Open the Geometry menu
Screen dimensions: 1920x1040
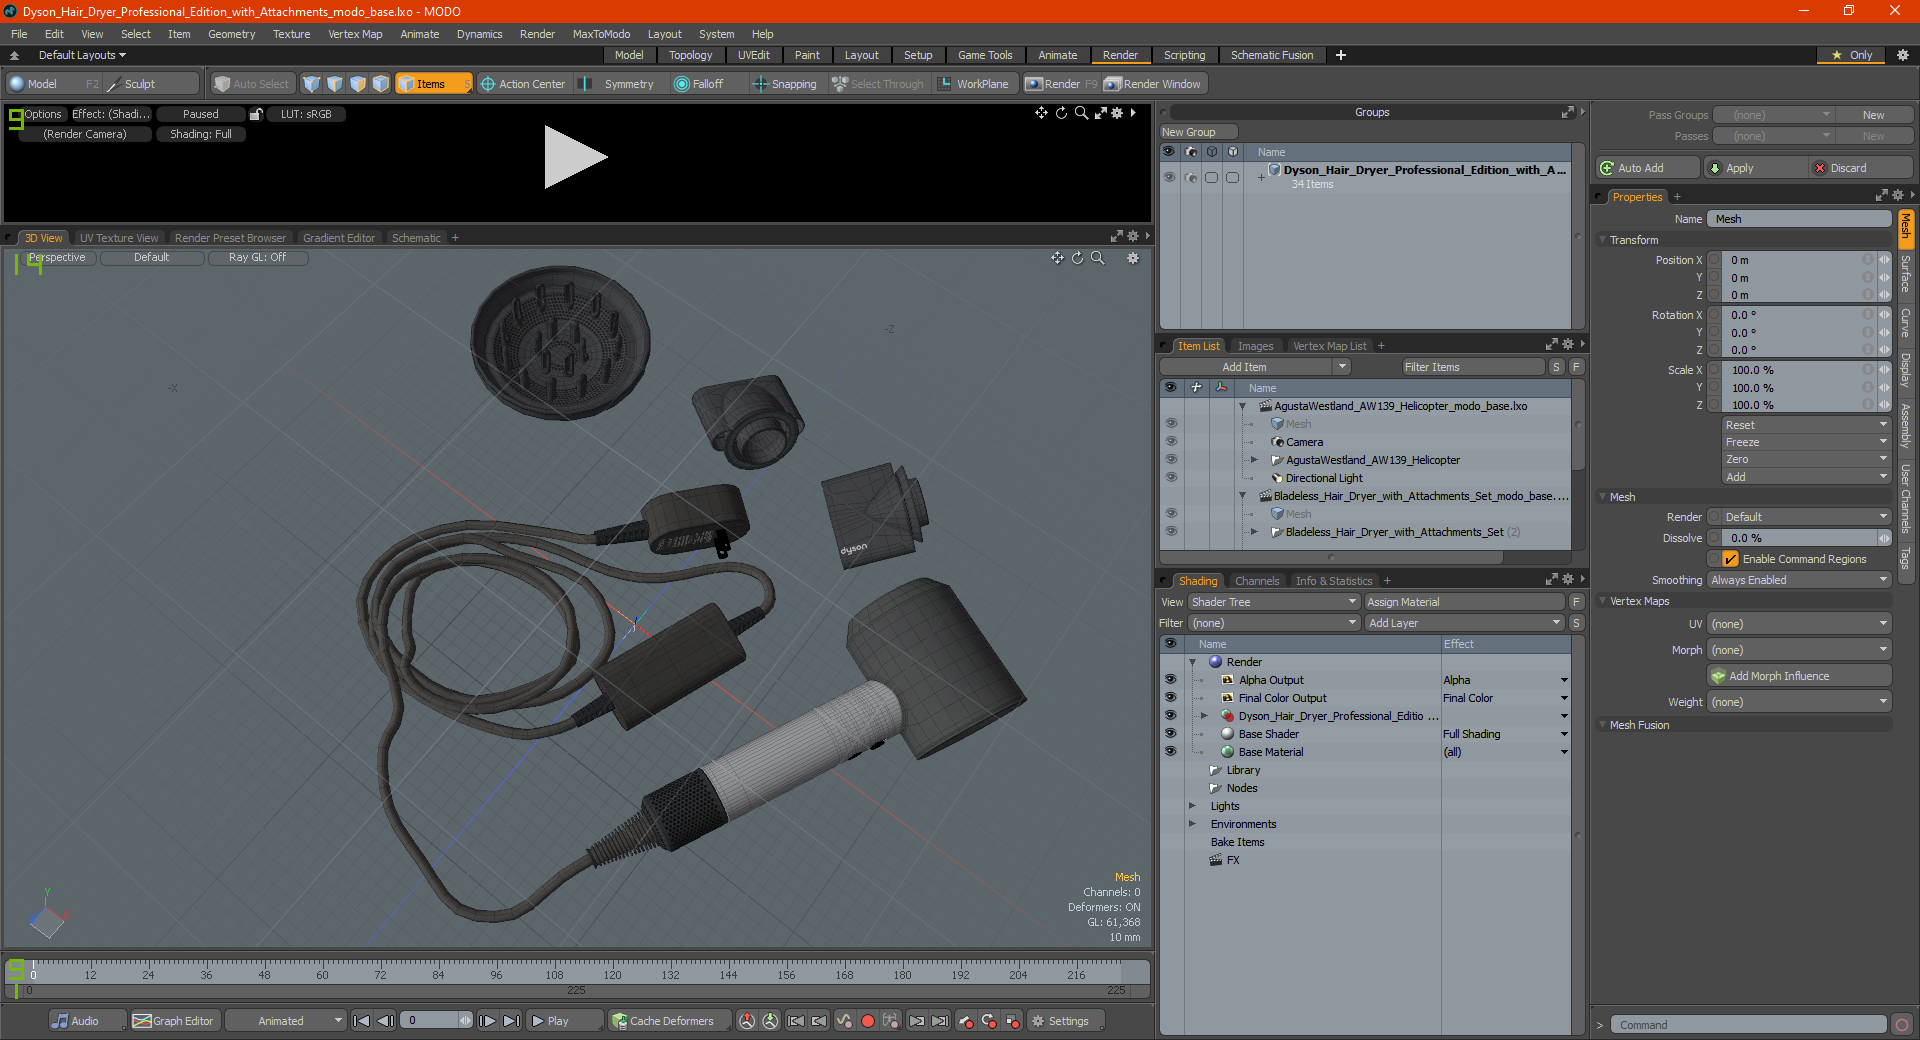click(x=231, y=34)
